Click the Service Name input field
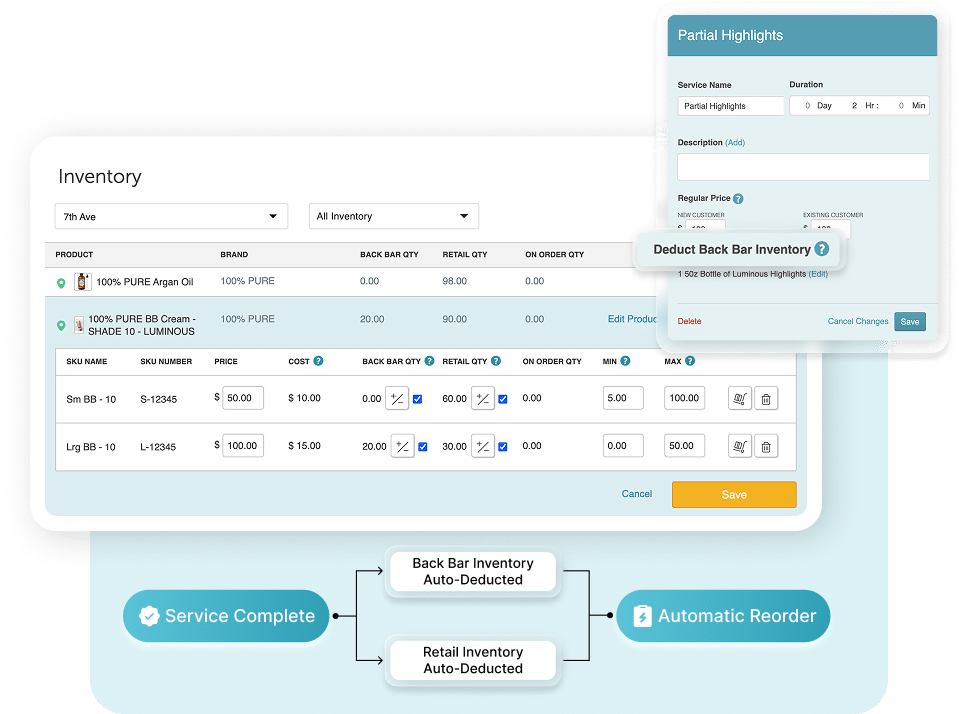Screen dimensions: 959x714 point(731,106)
